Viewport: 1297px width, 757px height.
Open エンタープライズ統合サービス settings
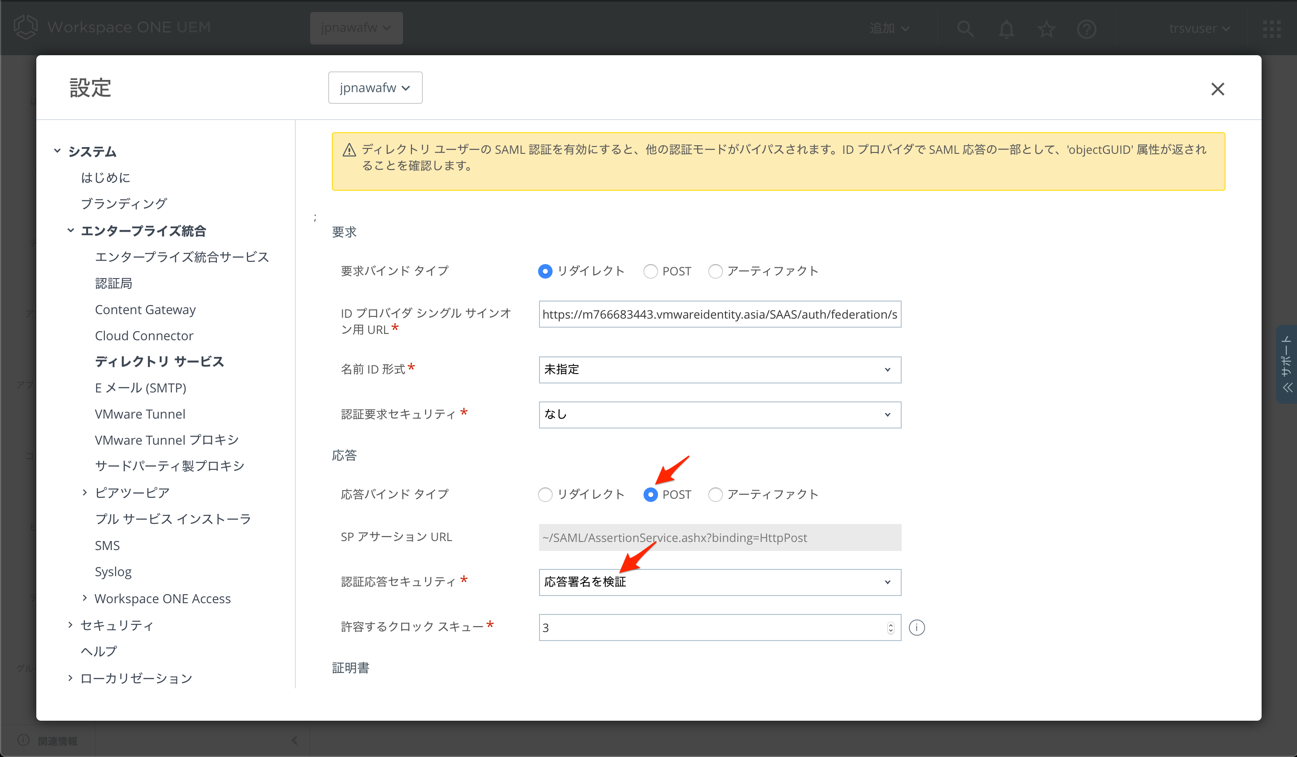(x=182, y=257)
